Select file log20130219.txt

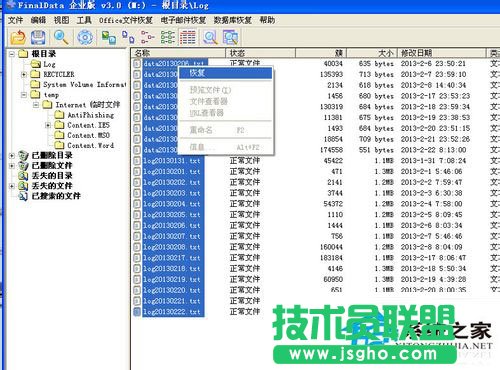pyautogui.click(x=172, y=280)
